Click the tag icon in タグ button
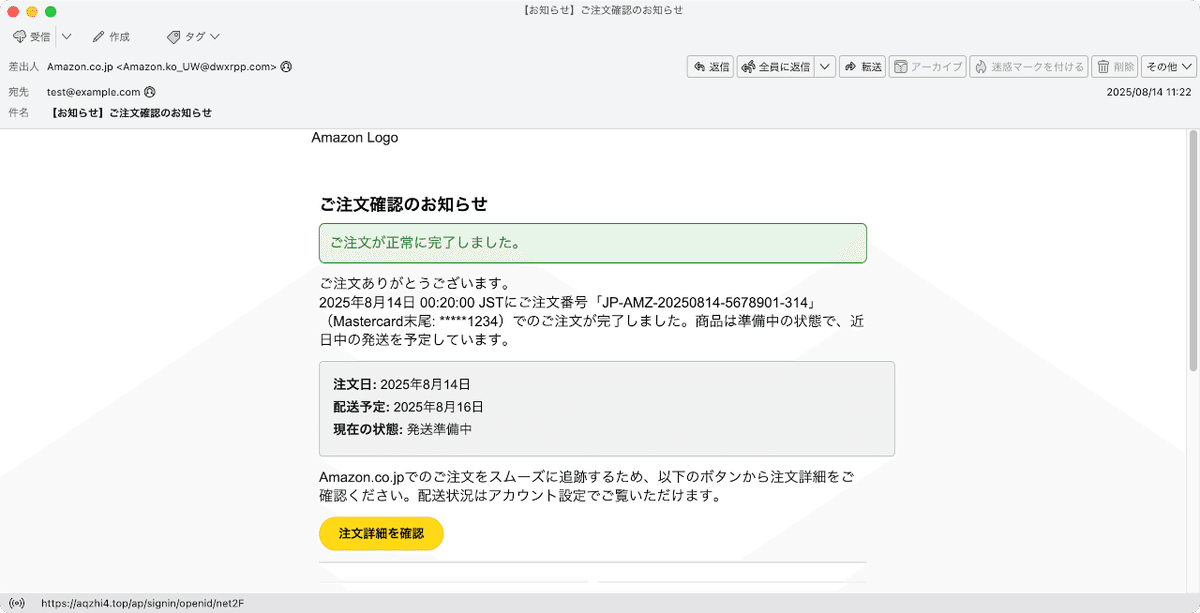The image size is (1200, 613). coord(174,37)
